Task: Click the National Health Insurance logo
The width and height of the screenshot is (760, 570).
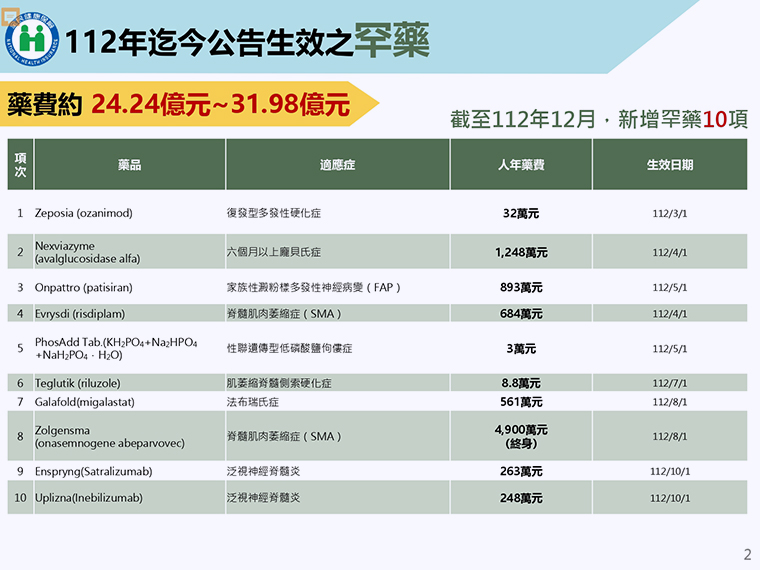Action: click(32, 35)
